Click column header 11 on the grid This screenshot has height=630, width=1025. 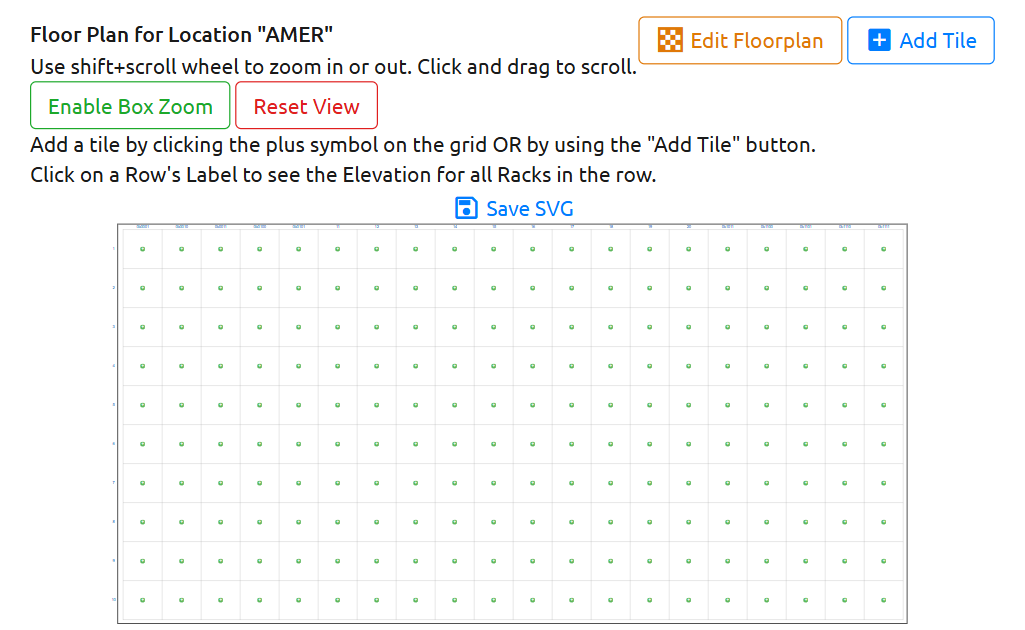point(338,227)
